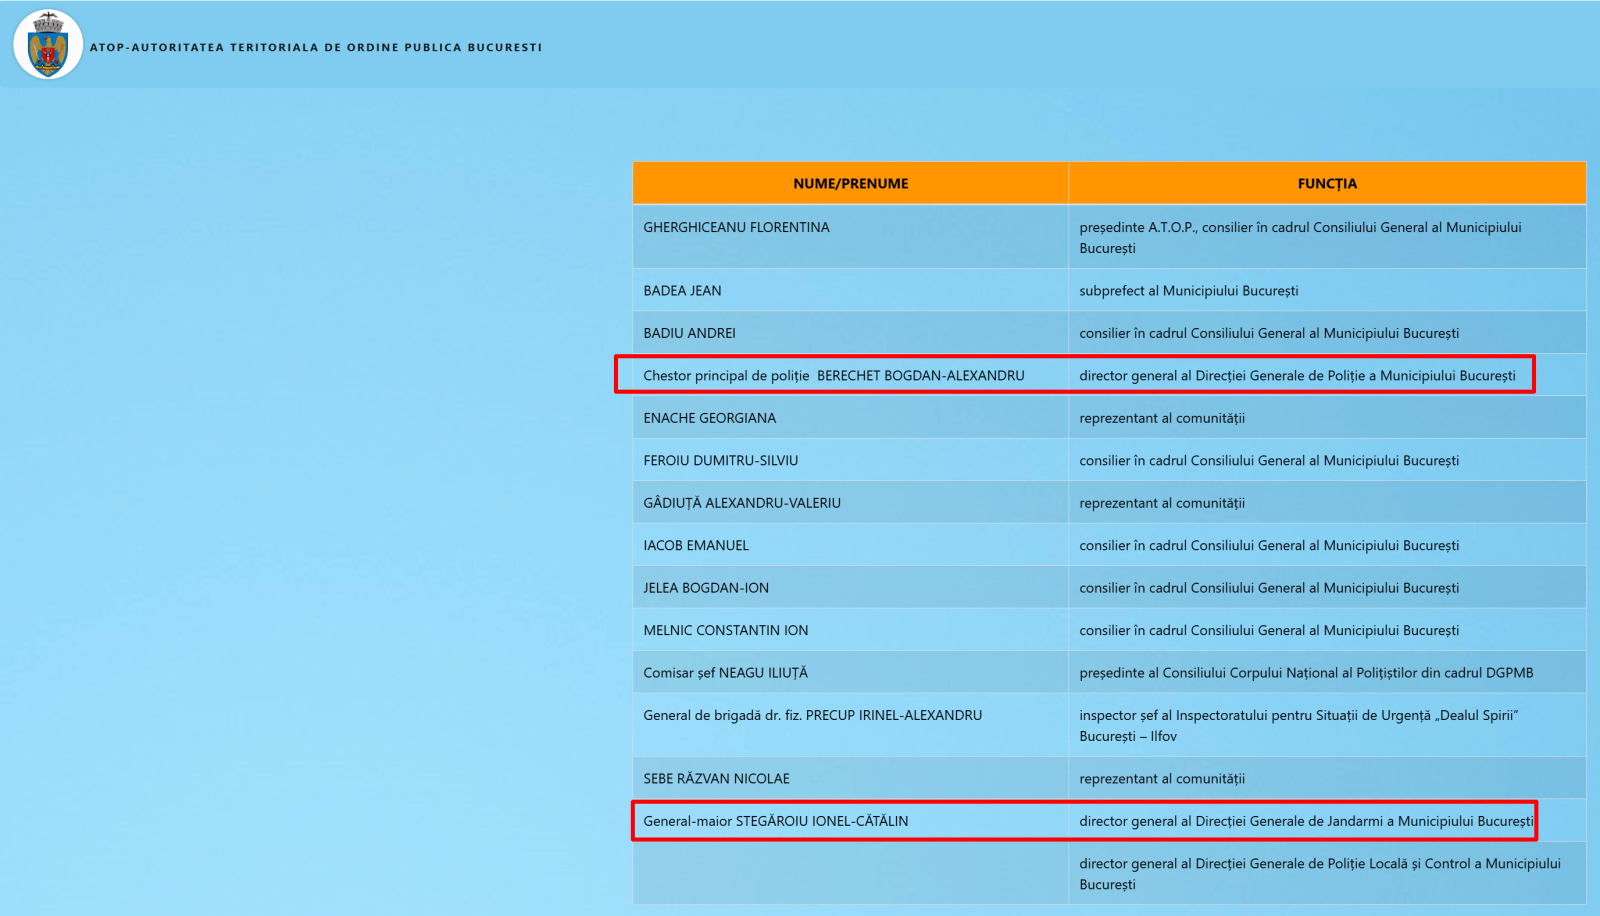Screen dimensions: 1600x916
Task: Select the IACOB EMANUEL row
Action: [x=696, y=546]
